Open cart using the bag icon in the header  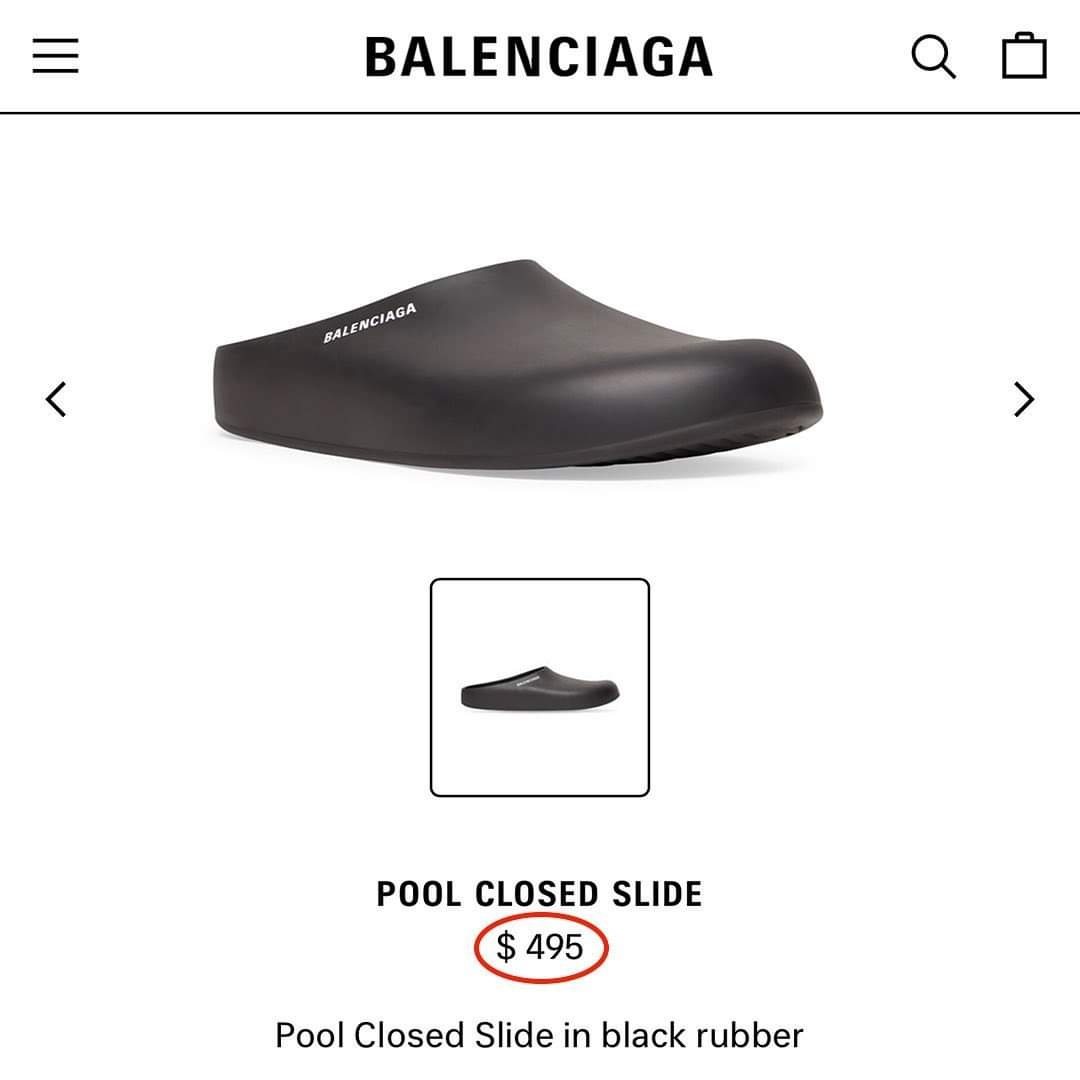point(1024,56)
